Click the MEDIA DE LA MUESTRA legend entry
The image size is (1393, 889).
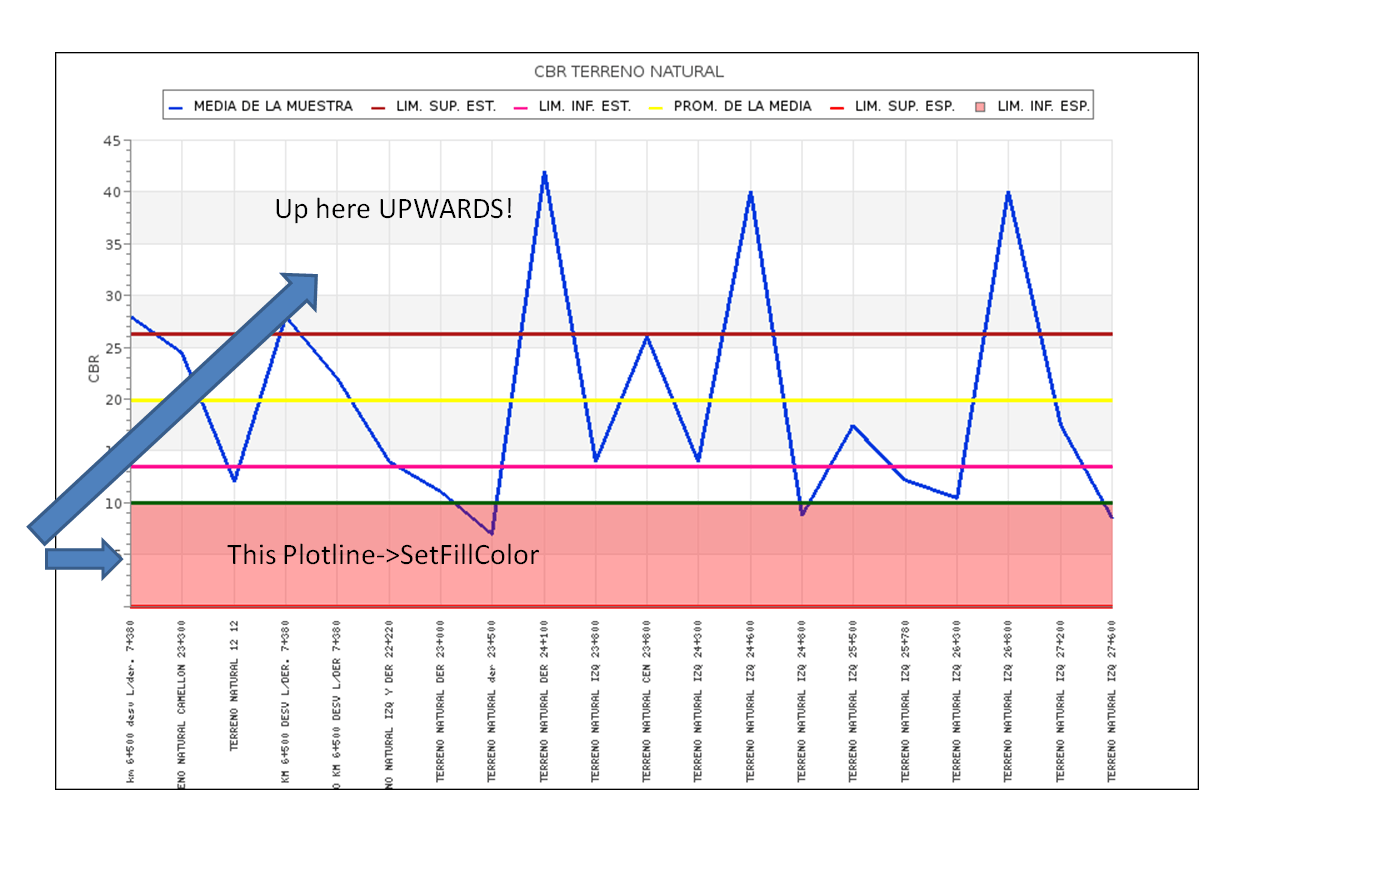[x=261, y=106]
